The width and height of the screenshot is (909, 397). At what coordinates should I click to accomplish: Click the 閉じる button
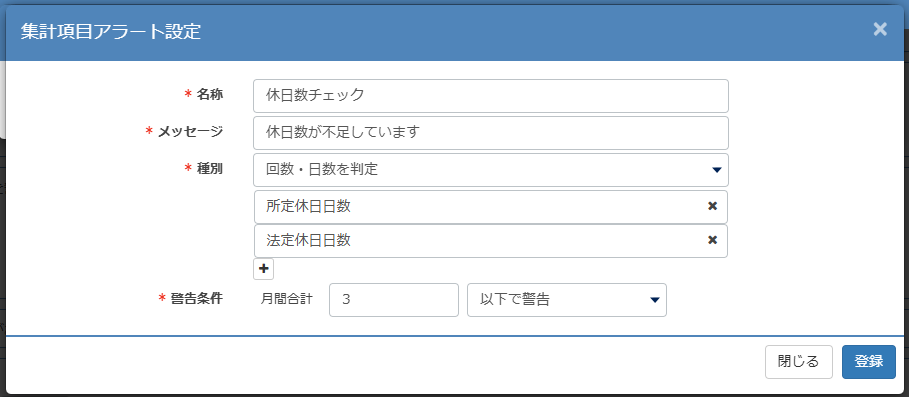(798, 362)
